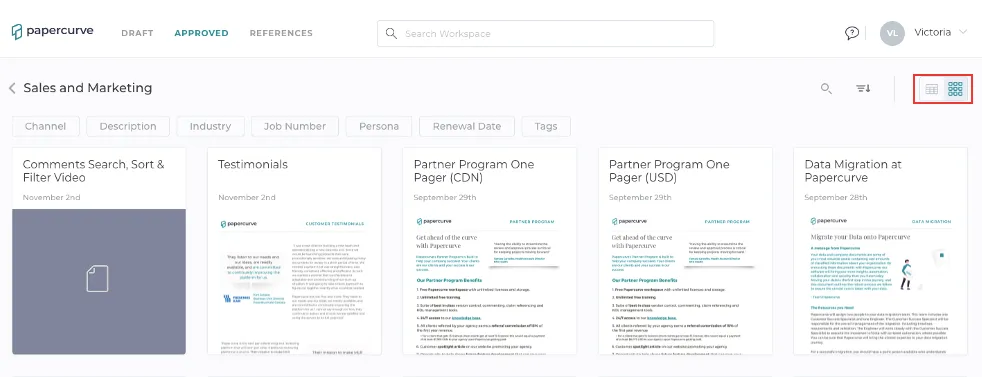Click the Tags filter button
The width and height of the screenshot is (982, 377).
pyautogui.click(x=546, y=126)
